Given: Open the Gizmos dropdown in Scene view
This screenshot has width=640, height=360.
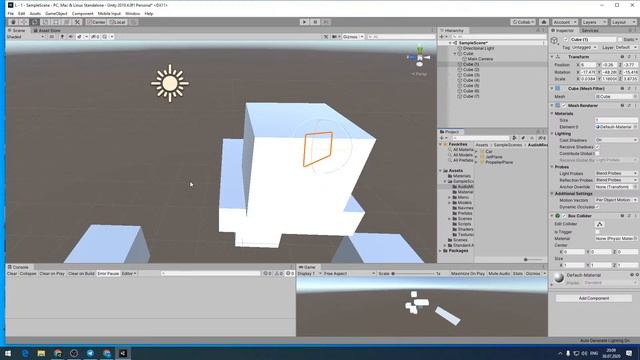Looking at the screenshot, I should tap(353, 37).
